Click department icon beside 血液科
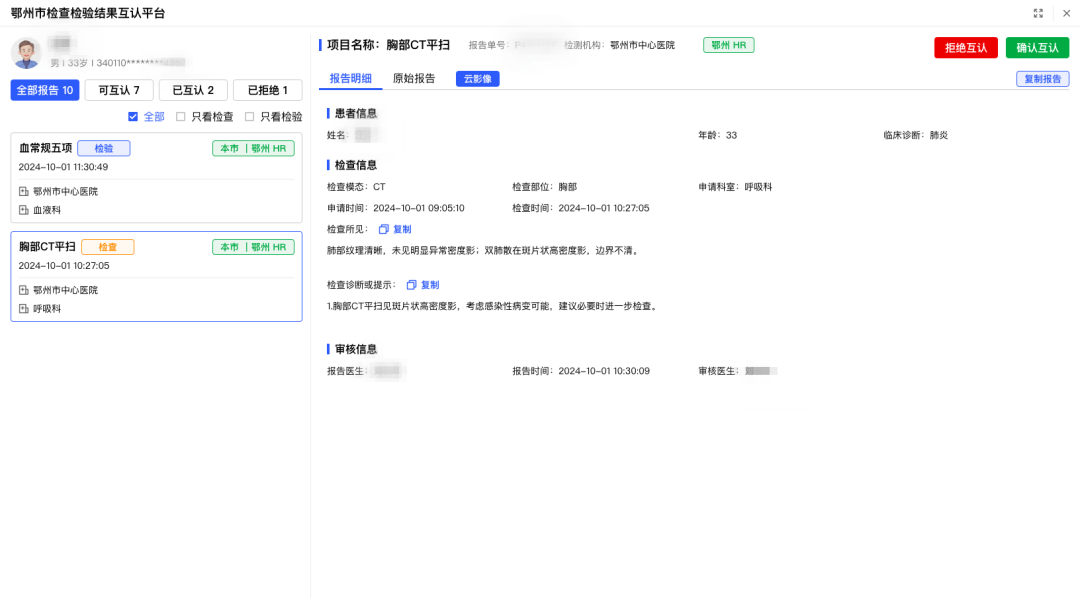Image resolution: width=1080 pixels, height=608 pixels. 24,210
